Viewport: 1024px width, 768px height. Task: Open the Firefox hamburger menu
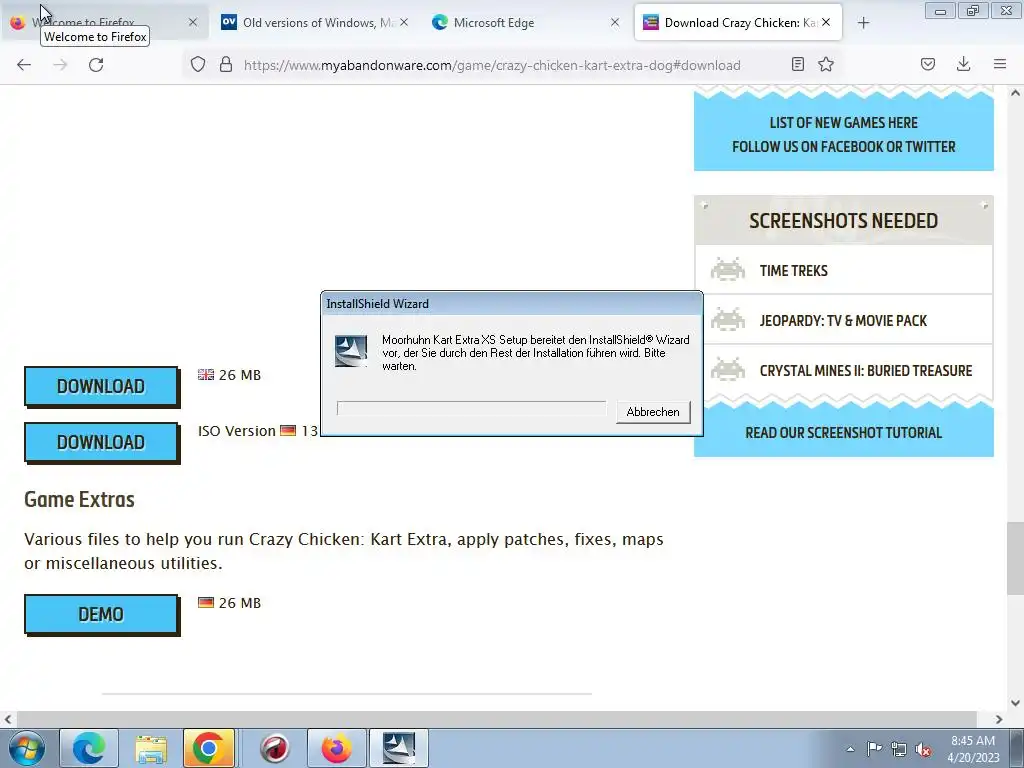coord(1000,64)
